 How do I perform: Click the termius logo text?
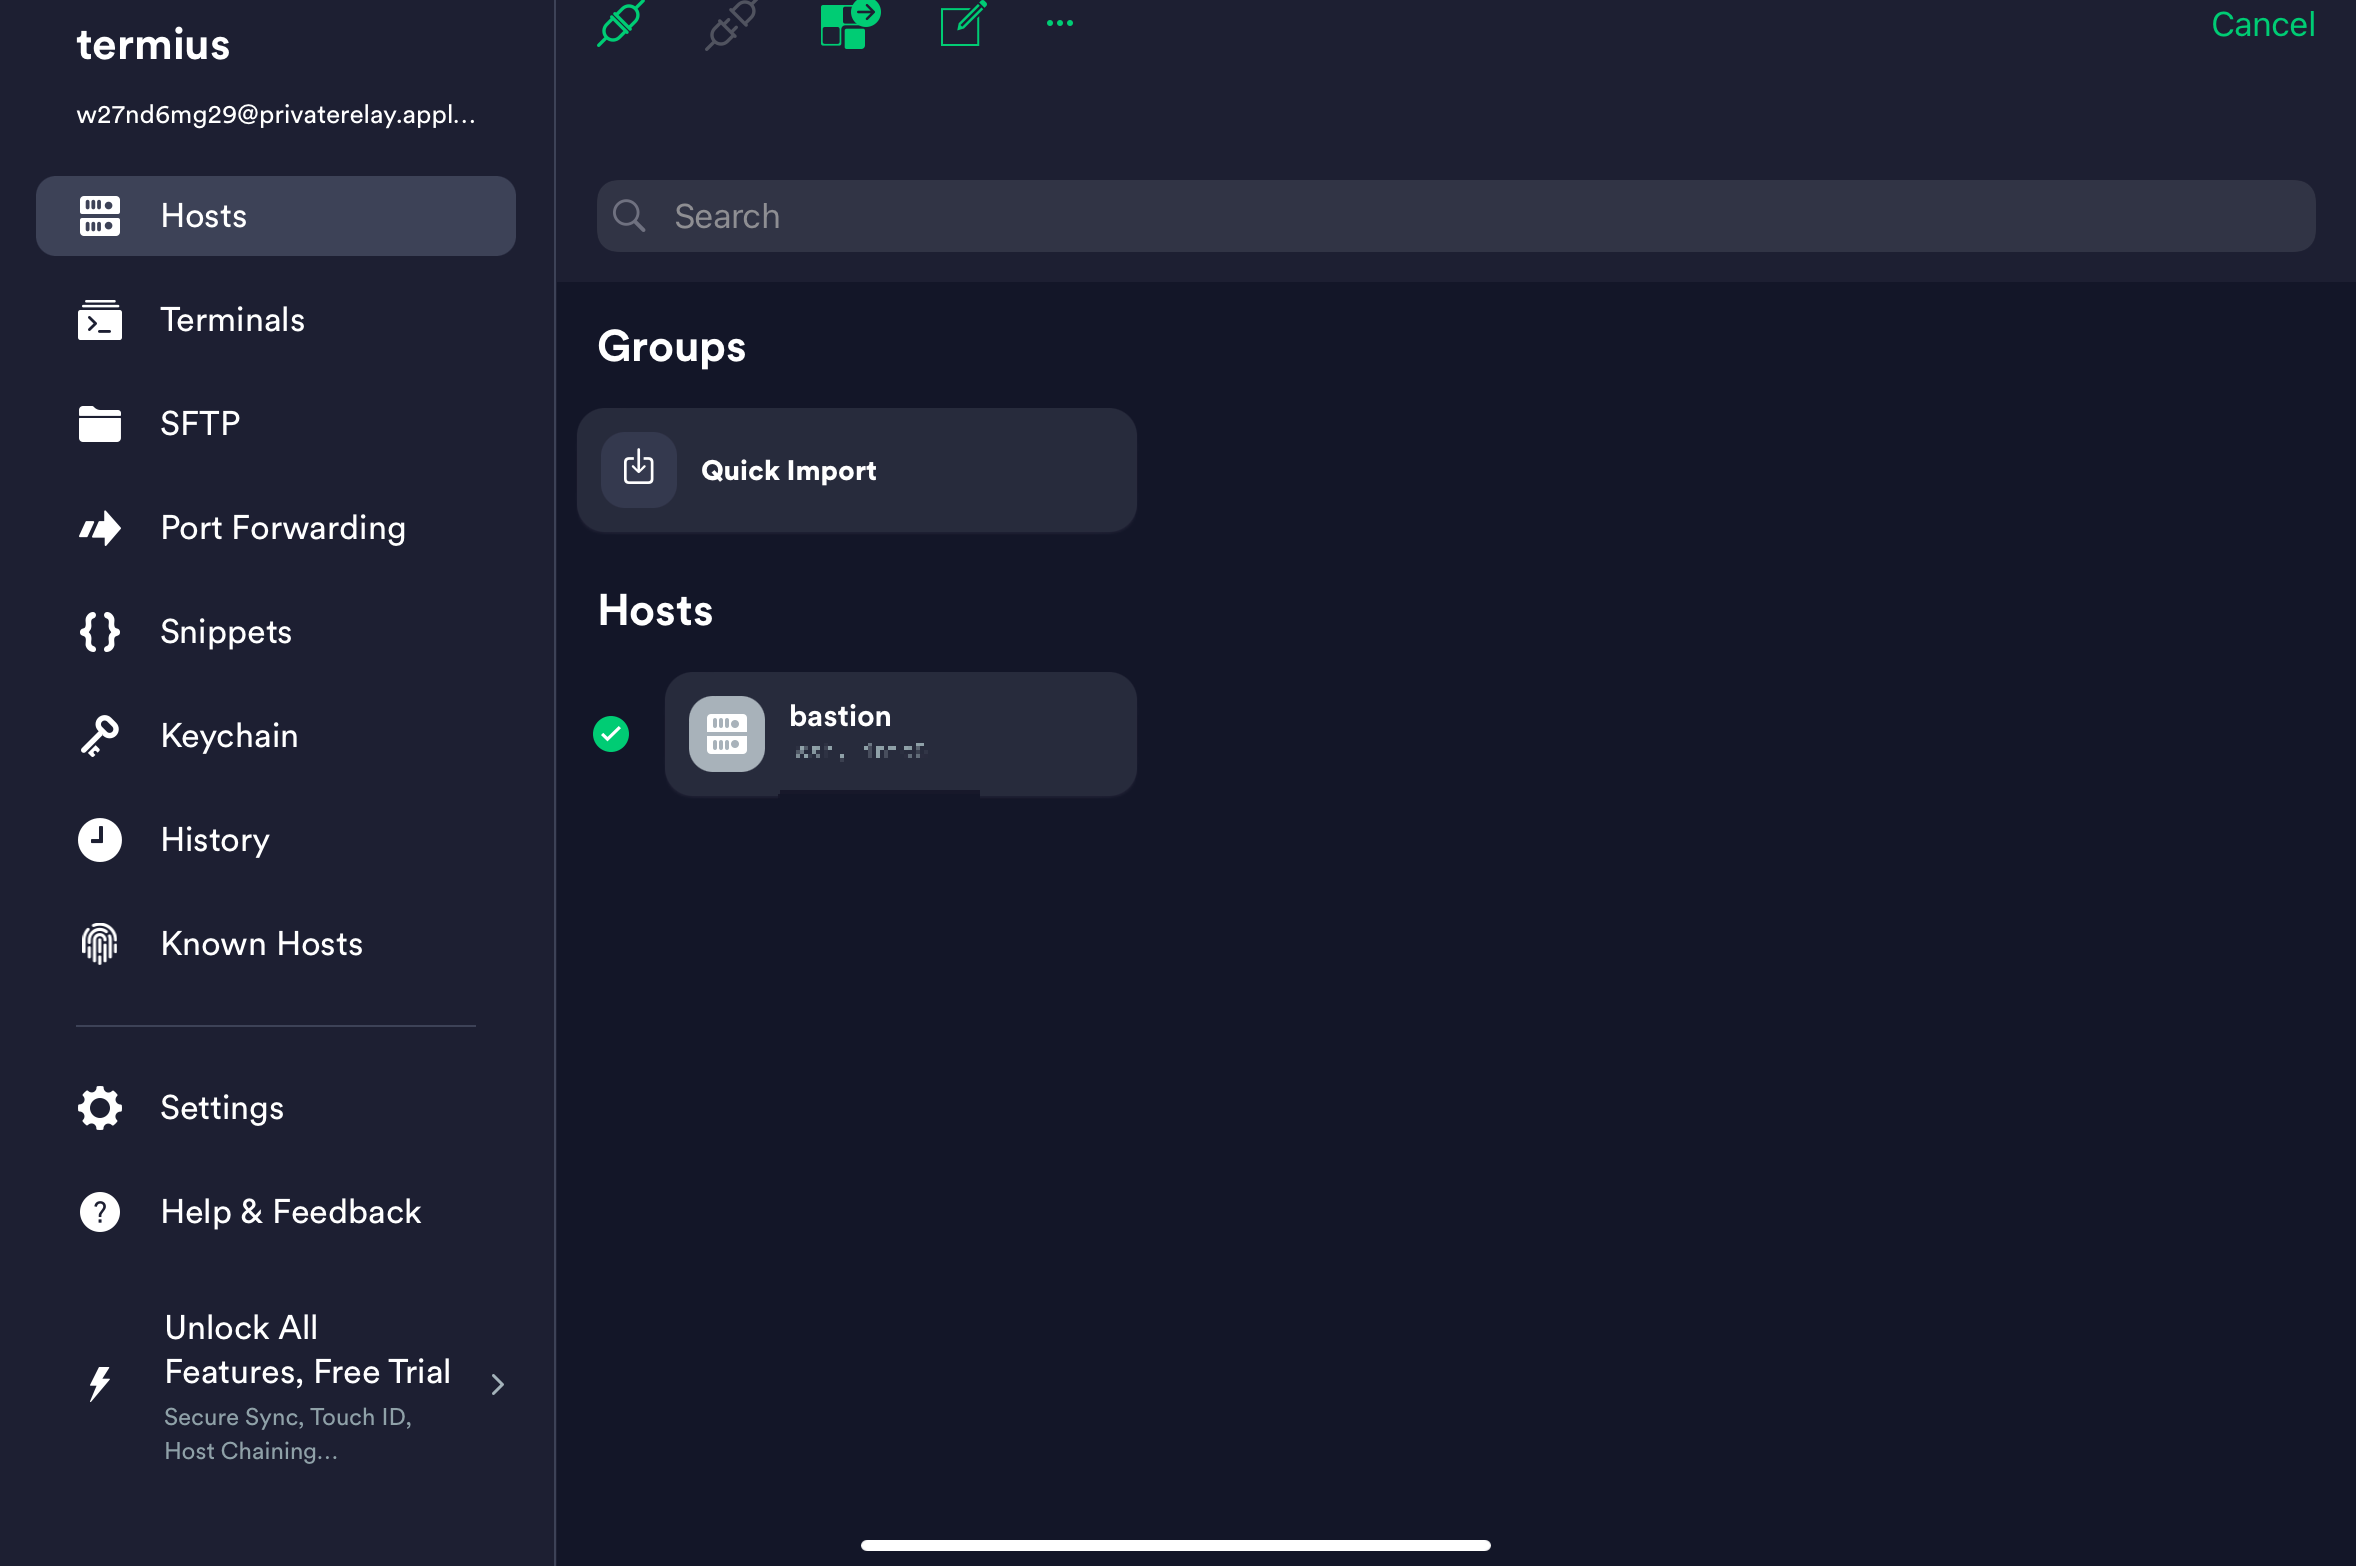(x=153, y=45)
